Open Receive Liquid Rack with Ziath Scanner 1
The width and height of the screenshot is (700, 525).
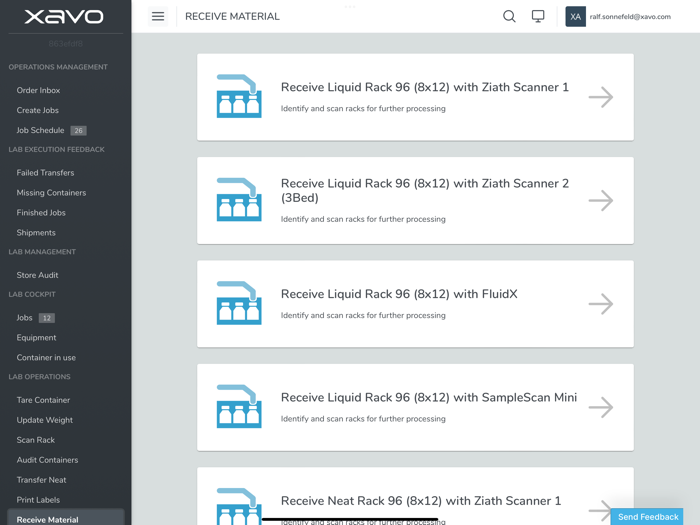[415, 97]
